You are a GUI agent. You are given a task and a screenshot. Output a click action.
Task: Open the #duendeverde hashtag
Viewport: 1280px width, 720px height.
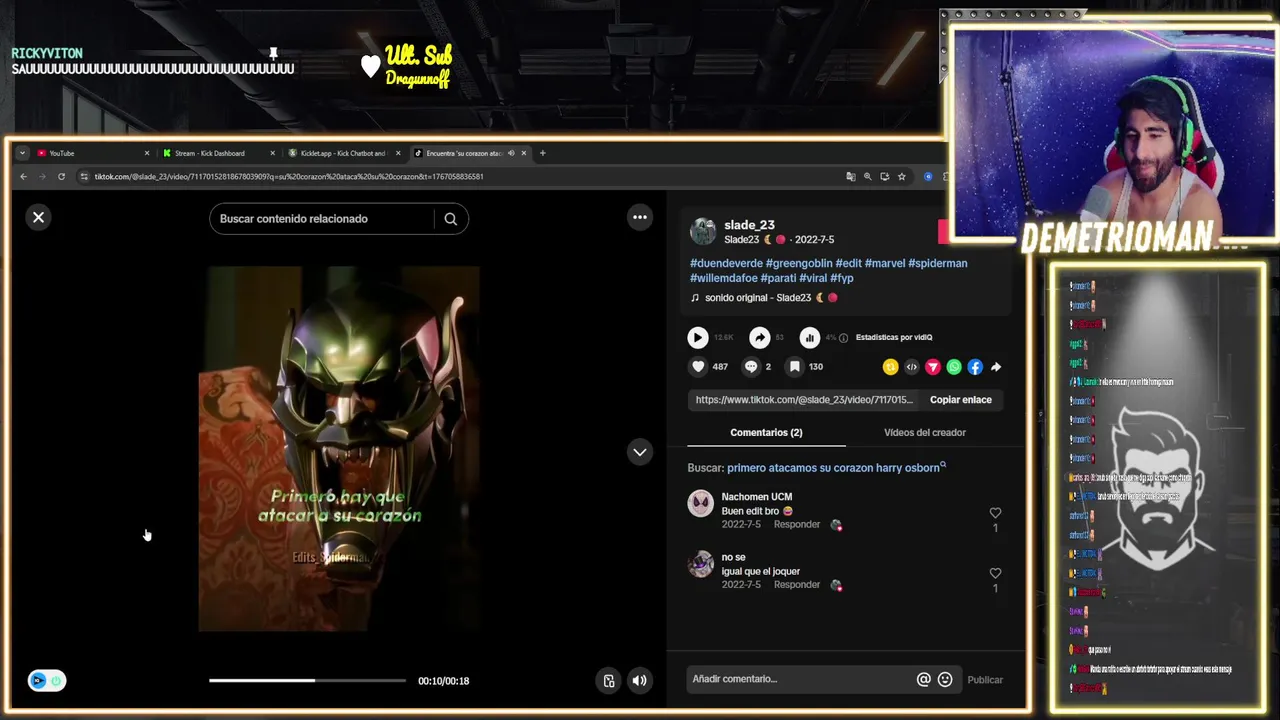[x=726, y=263]
